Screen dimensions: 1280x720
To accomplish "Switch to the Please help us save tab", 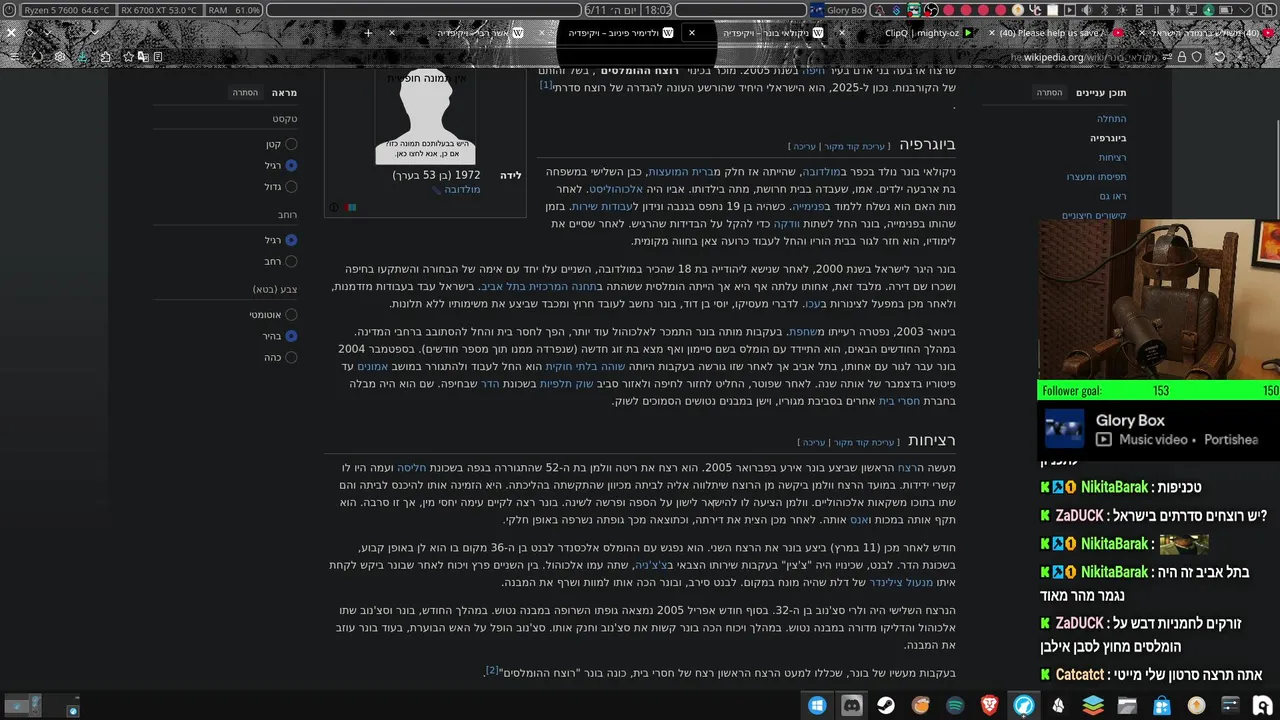I will 1055,33.
